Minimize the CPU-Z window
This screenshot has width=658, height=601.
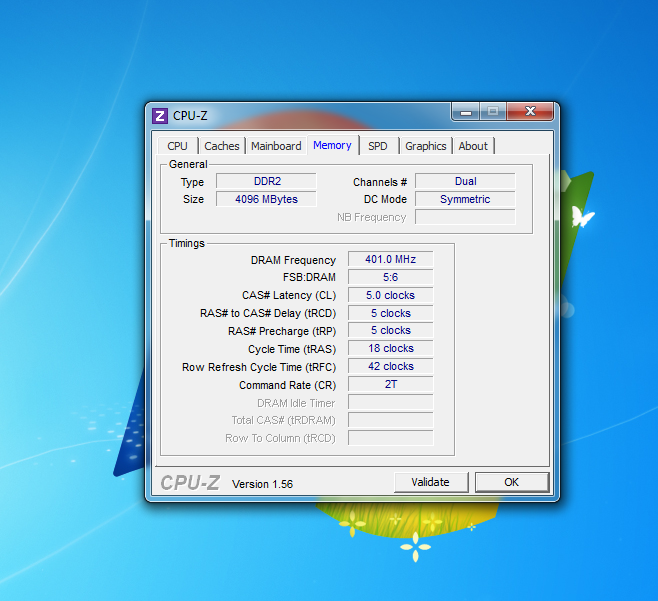coord(466,112)
